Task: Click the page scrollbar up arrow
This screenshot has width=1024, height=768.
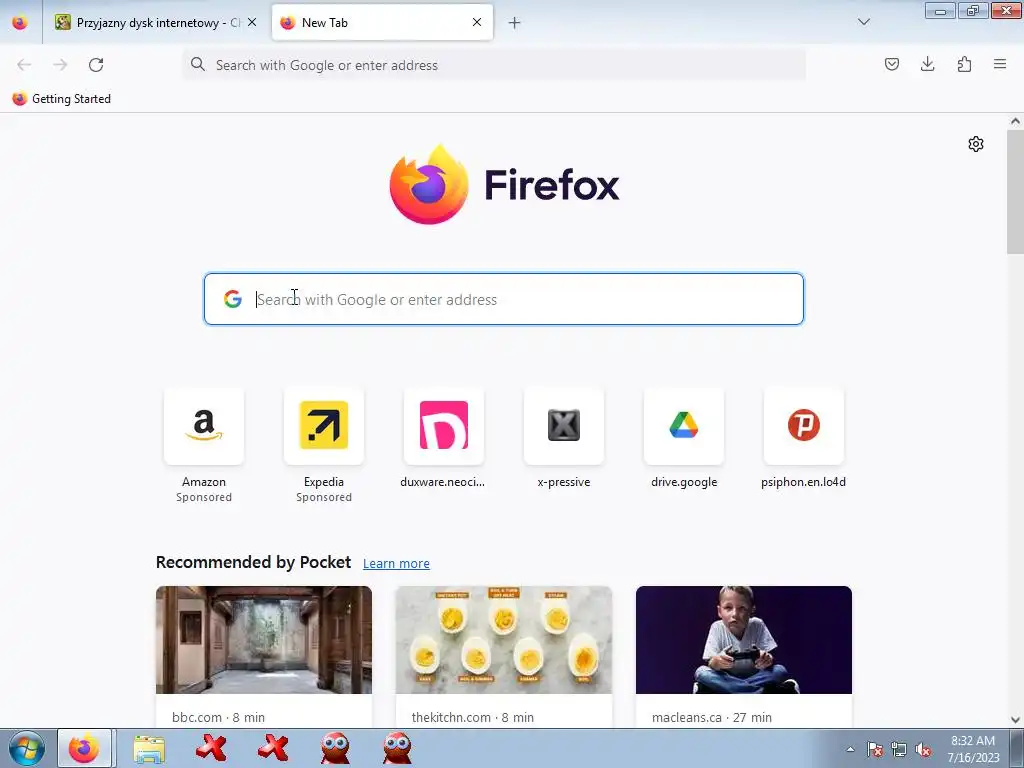Action: tap(1015, 121)
